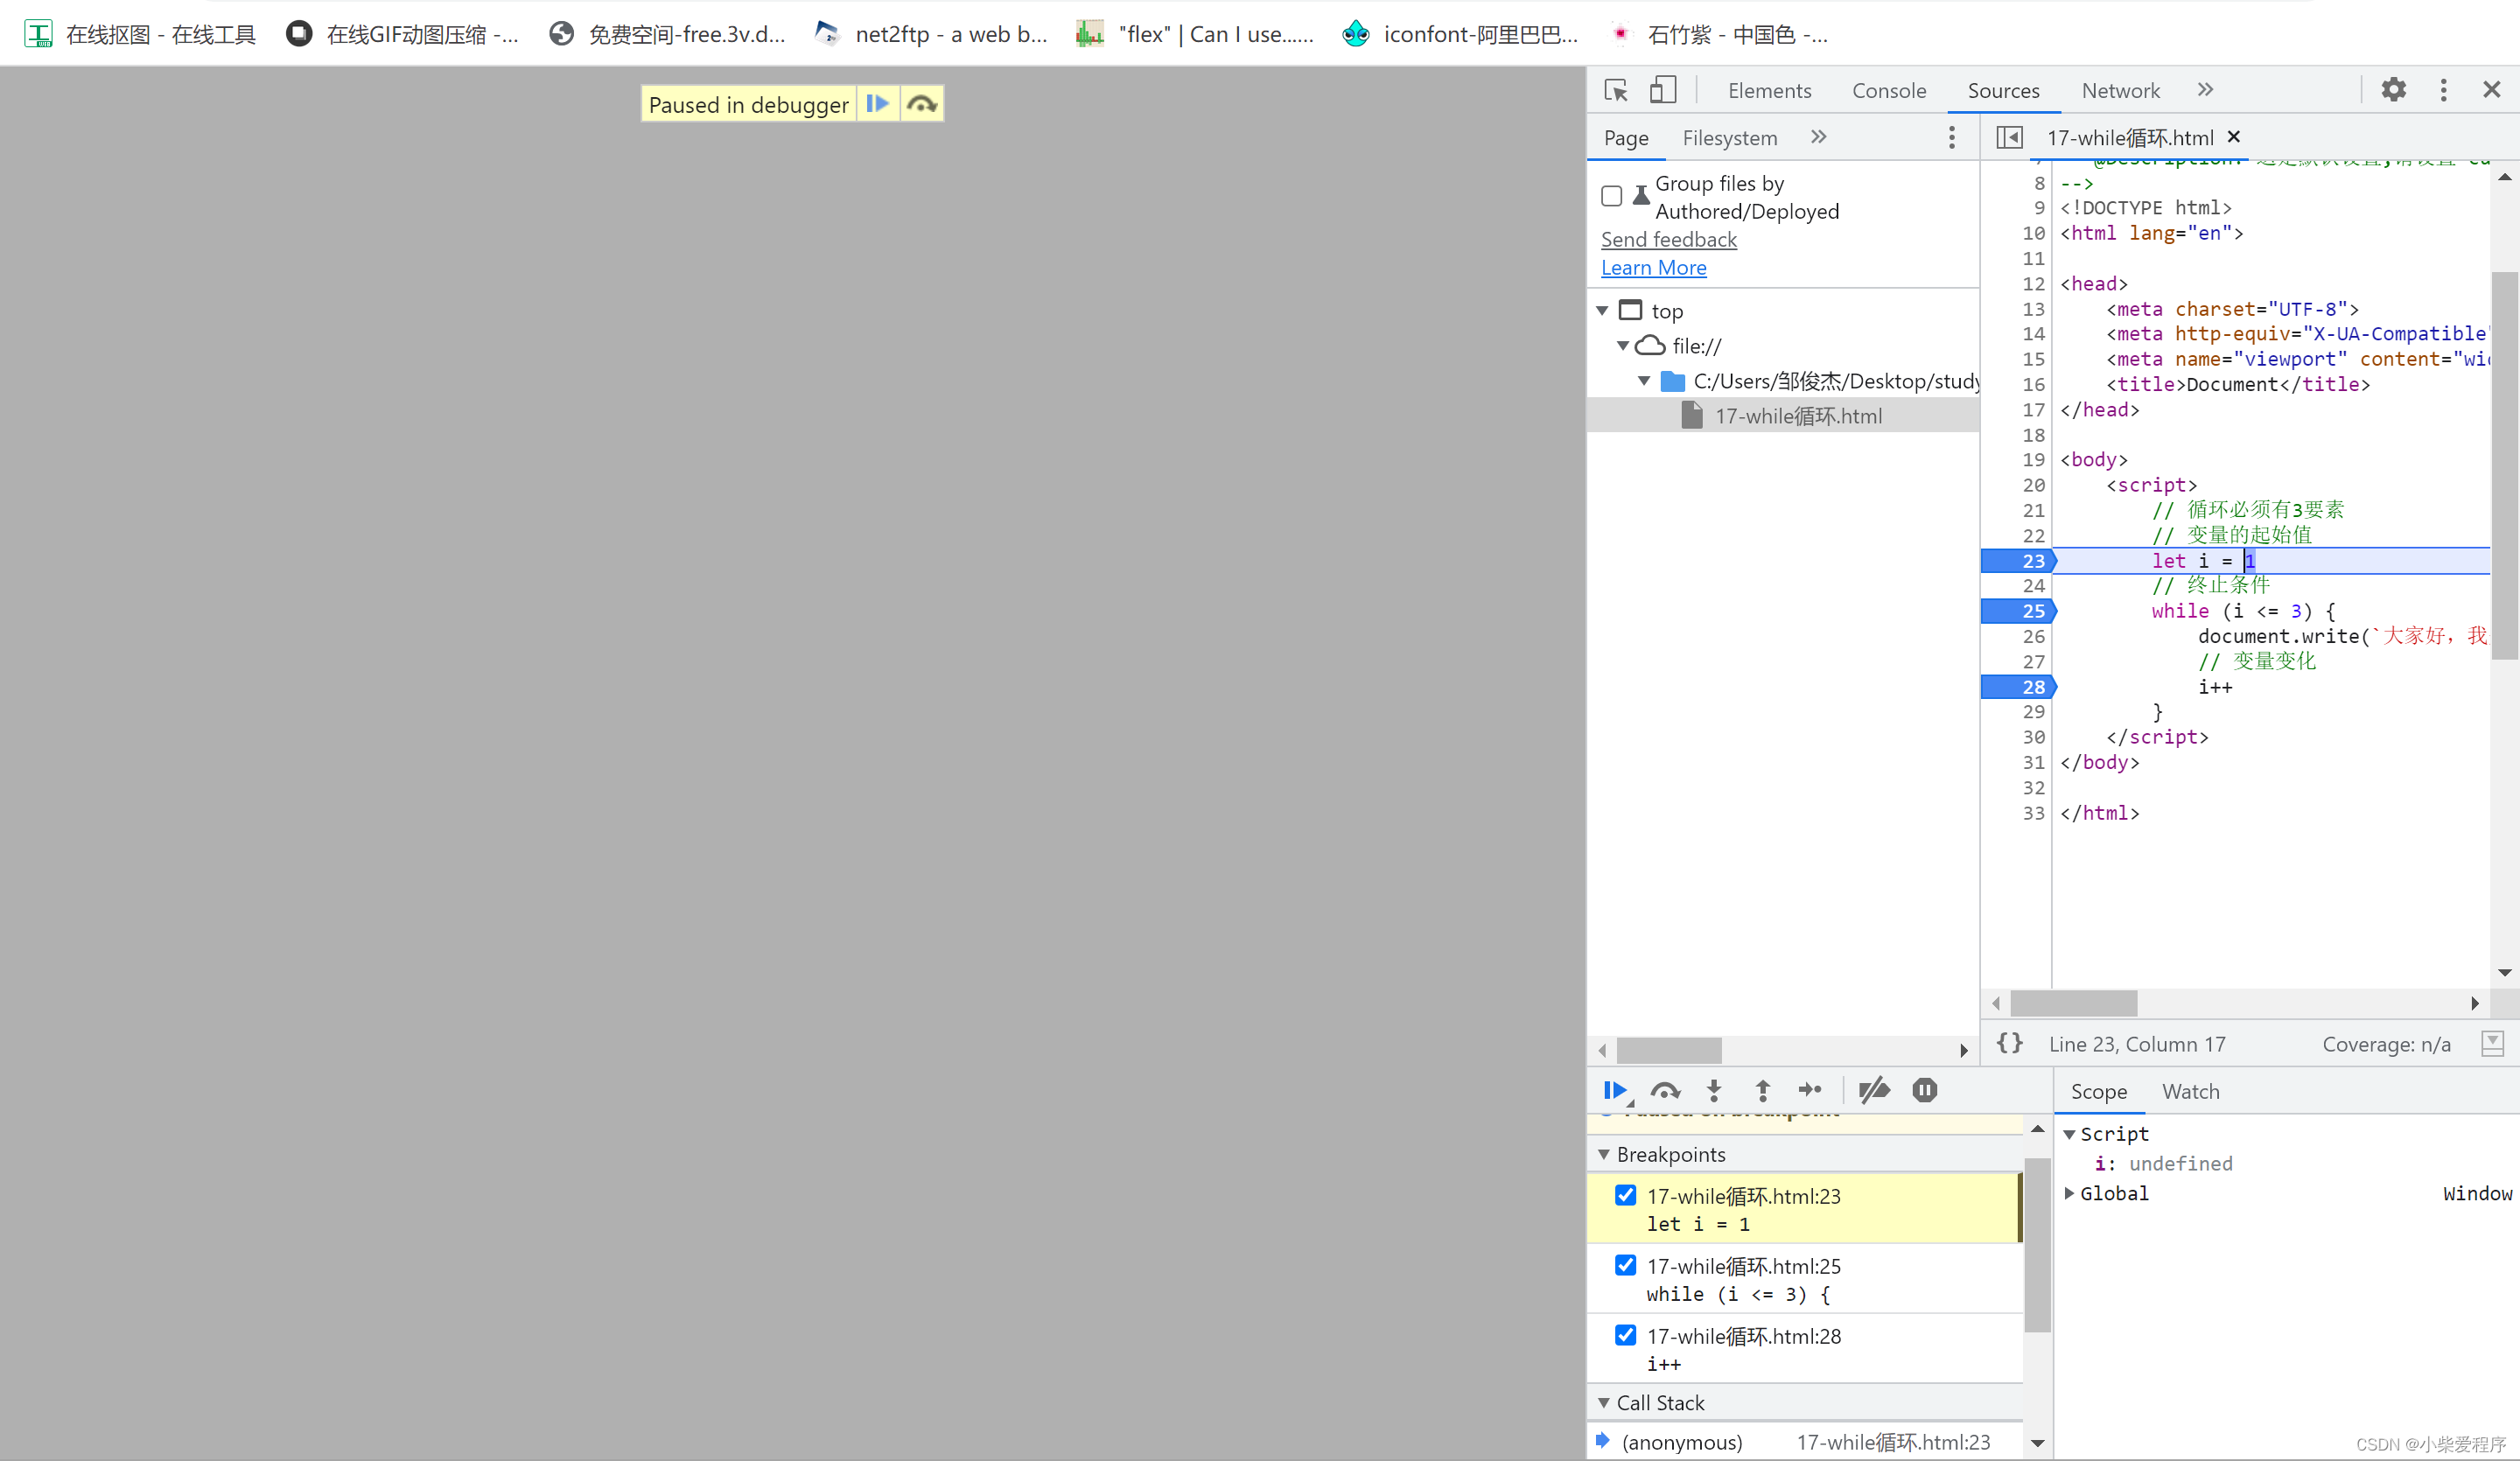Screen dimensions: 2520x1461
Task: Open the iconfont-阿里巴巴 bookmark
Action: (x=1460, y=34)
